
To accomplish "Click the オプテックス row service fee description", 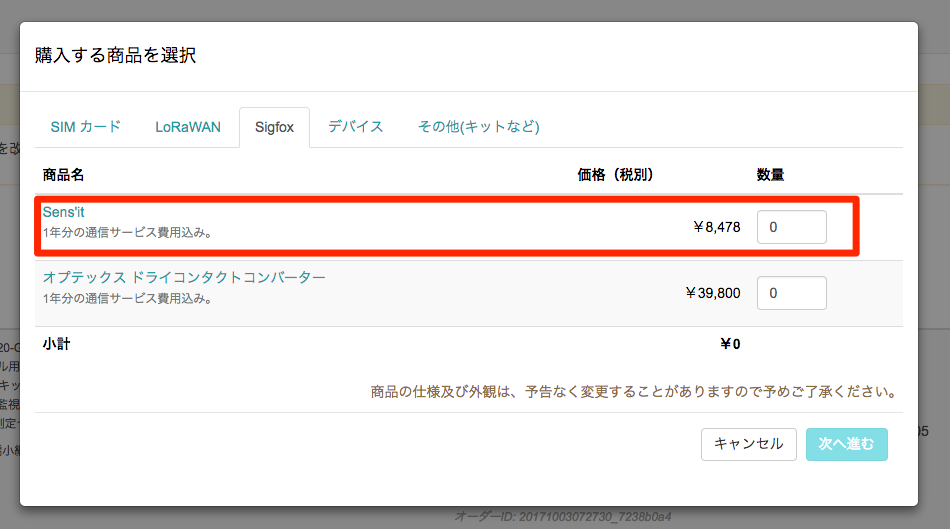I will pos(127,299).
